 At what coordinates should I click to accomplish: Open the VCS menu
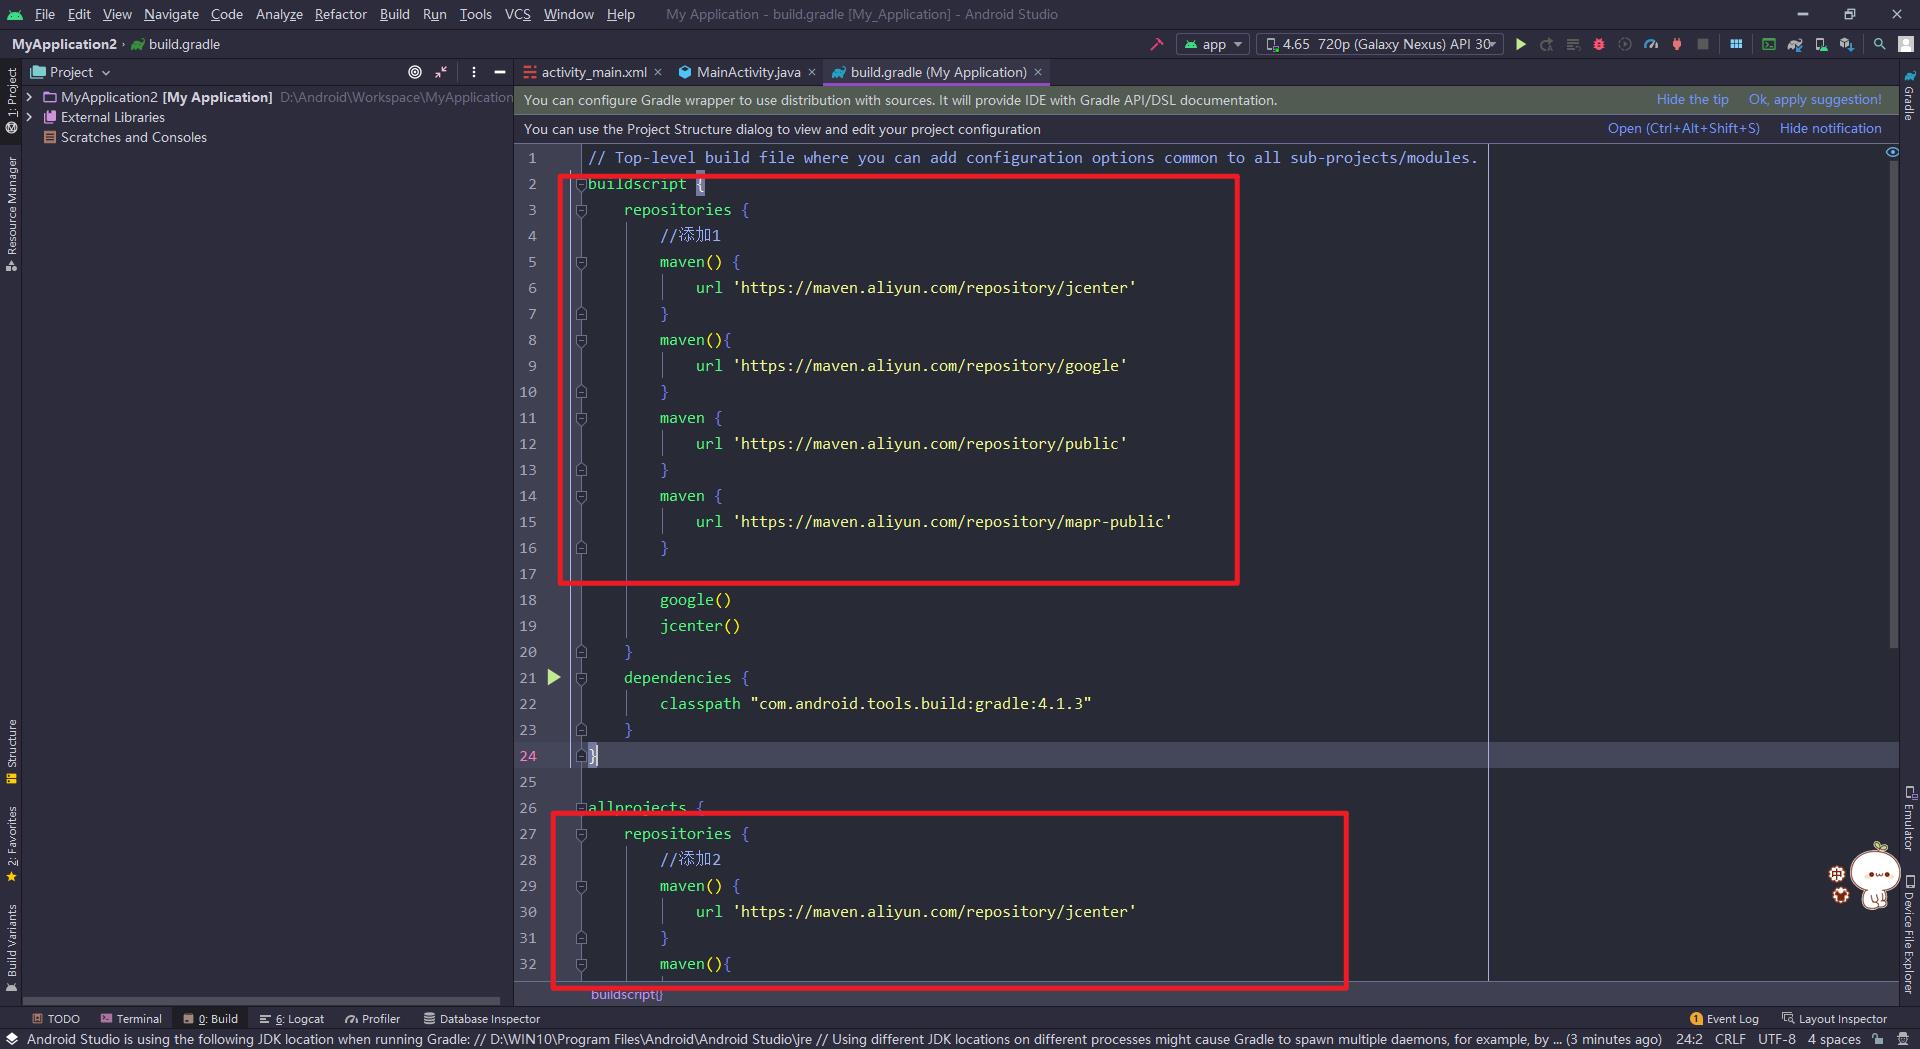click(x=517, y=14)
